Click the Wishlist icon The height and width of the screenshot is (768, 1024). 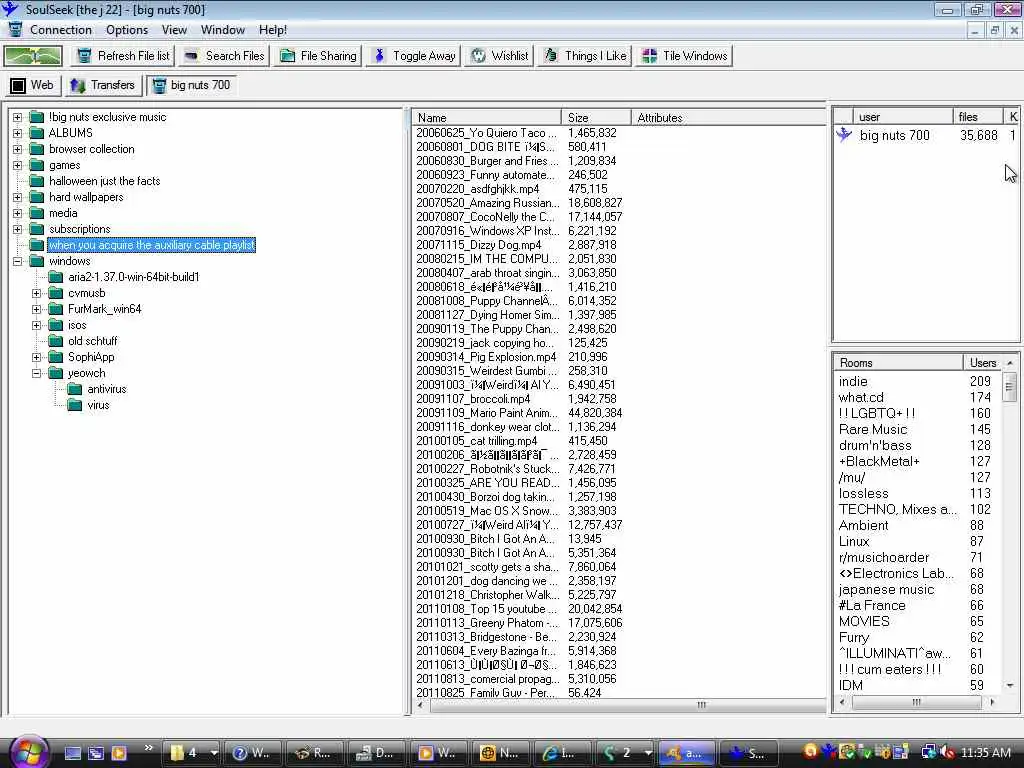pos(479,56)
